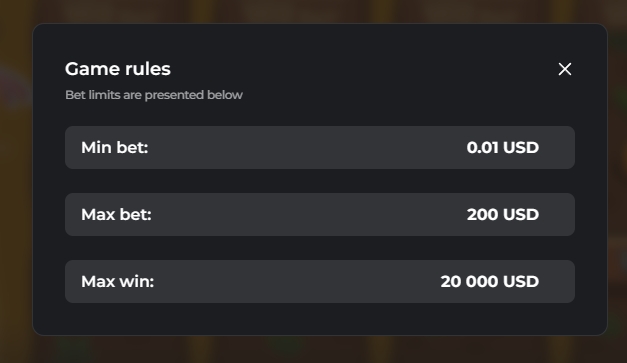Click the 20 000 USD value
This screenshot has width=627, height=363.
click(x=490, y=281)
